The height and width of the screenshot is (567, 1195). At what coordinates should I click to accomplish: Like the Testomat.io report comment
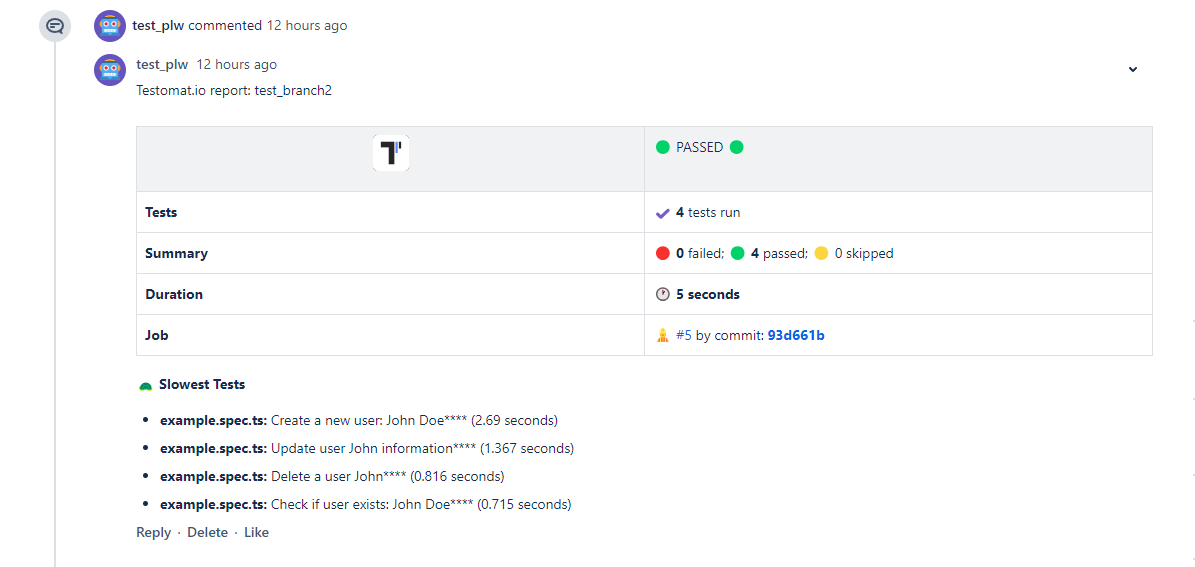[256, 533]
